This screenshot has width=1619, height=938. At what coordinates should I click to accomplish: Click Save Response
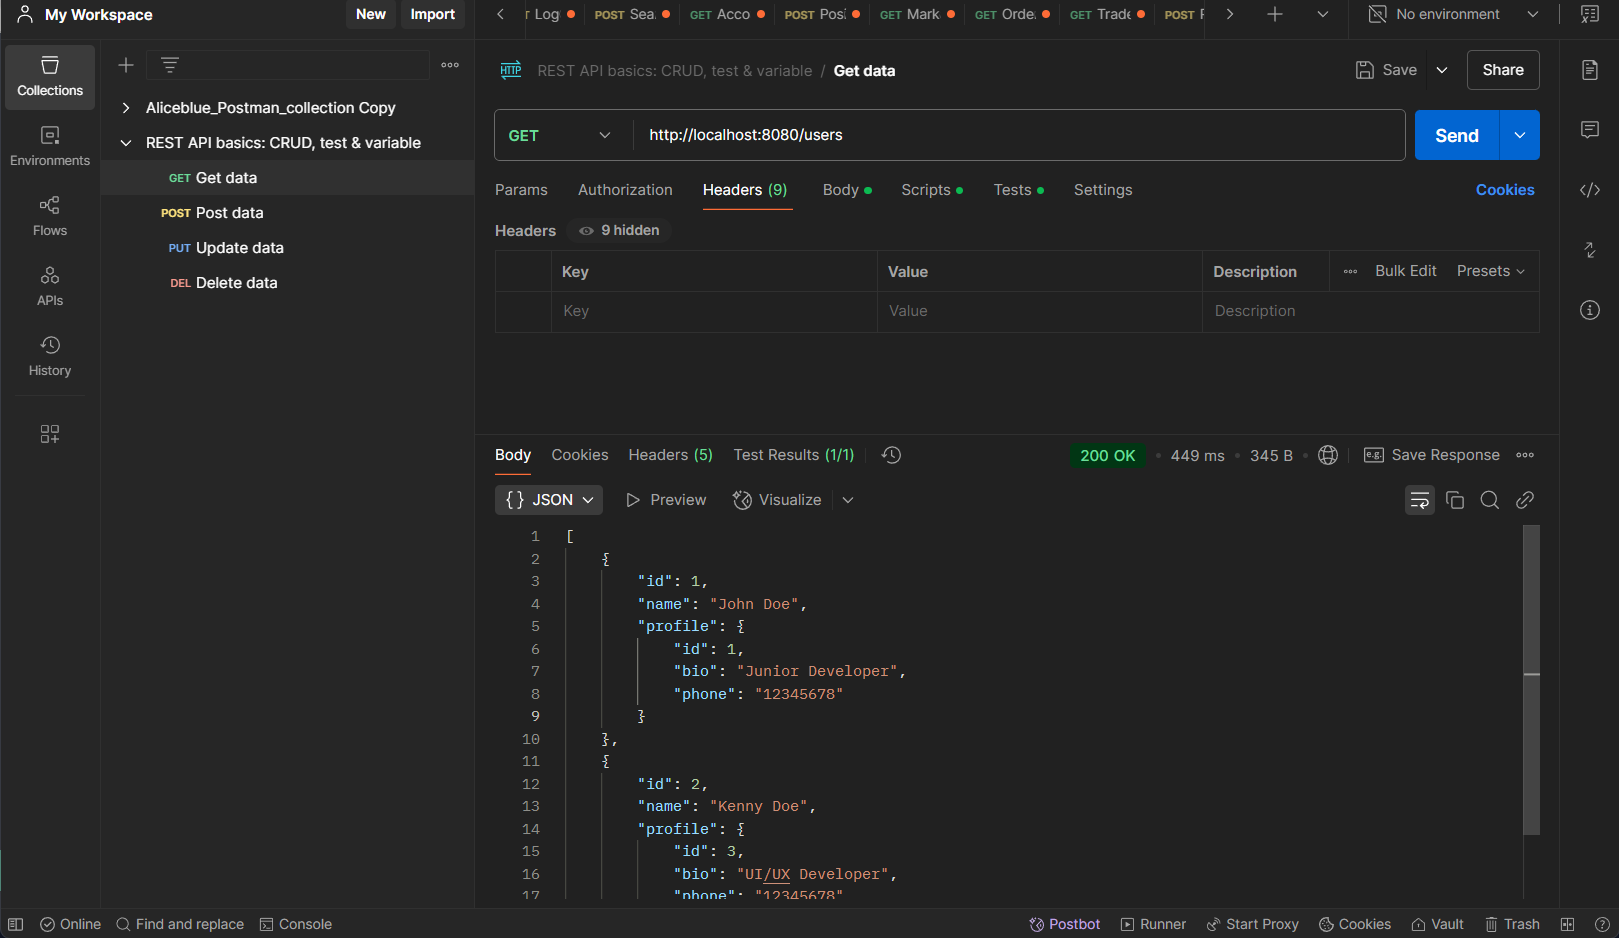pos(1432,455)
